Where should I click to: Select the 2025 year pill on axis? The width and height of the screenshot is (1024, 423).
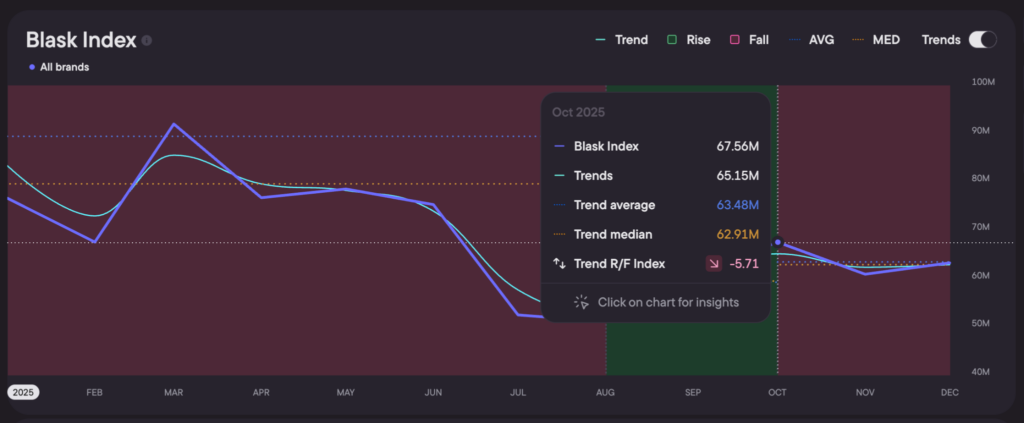[22, 393]
